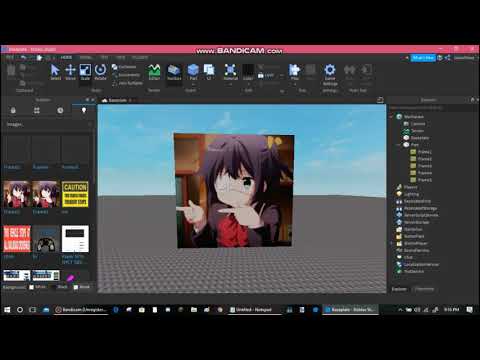Open the dropdown arrow under Part
480x360 pixels.
[193, 84]
